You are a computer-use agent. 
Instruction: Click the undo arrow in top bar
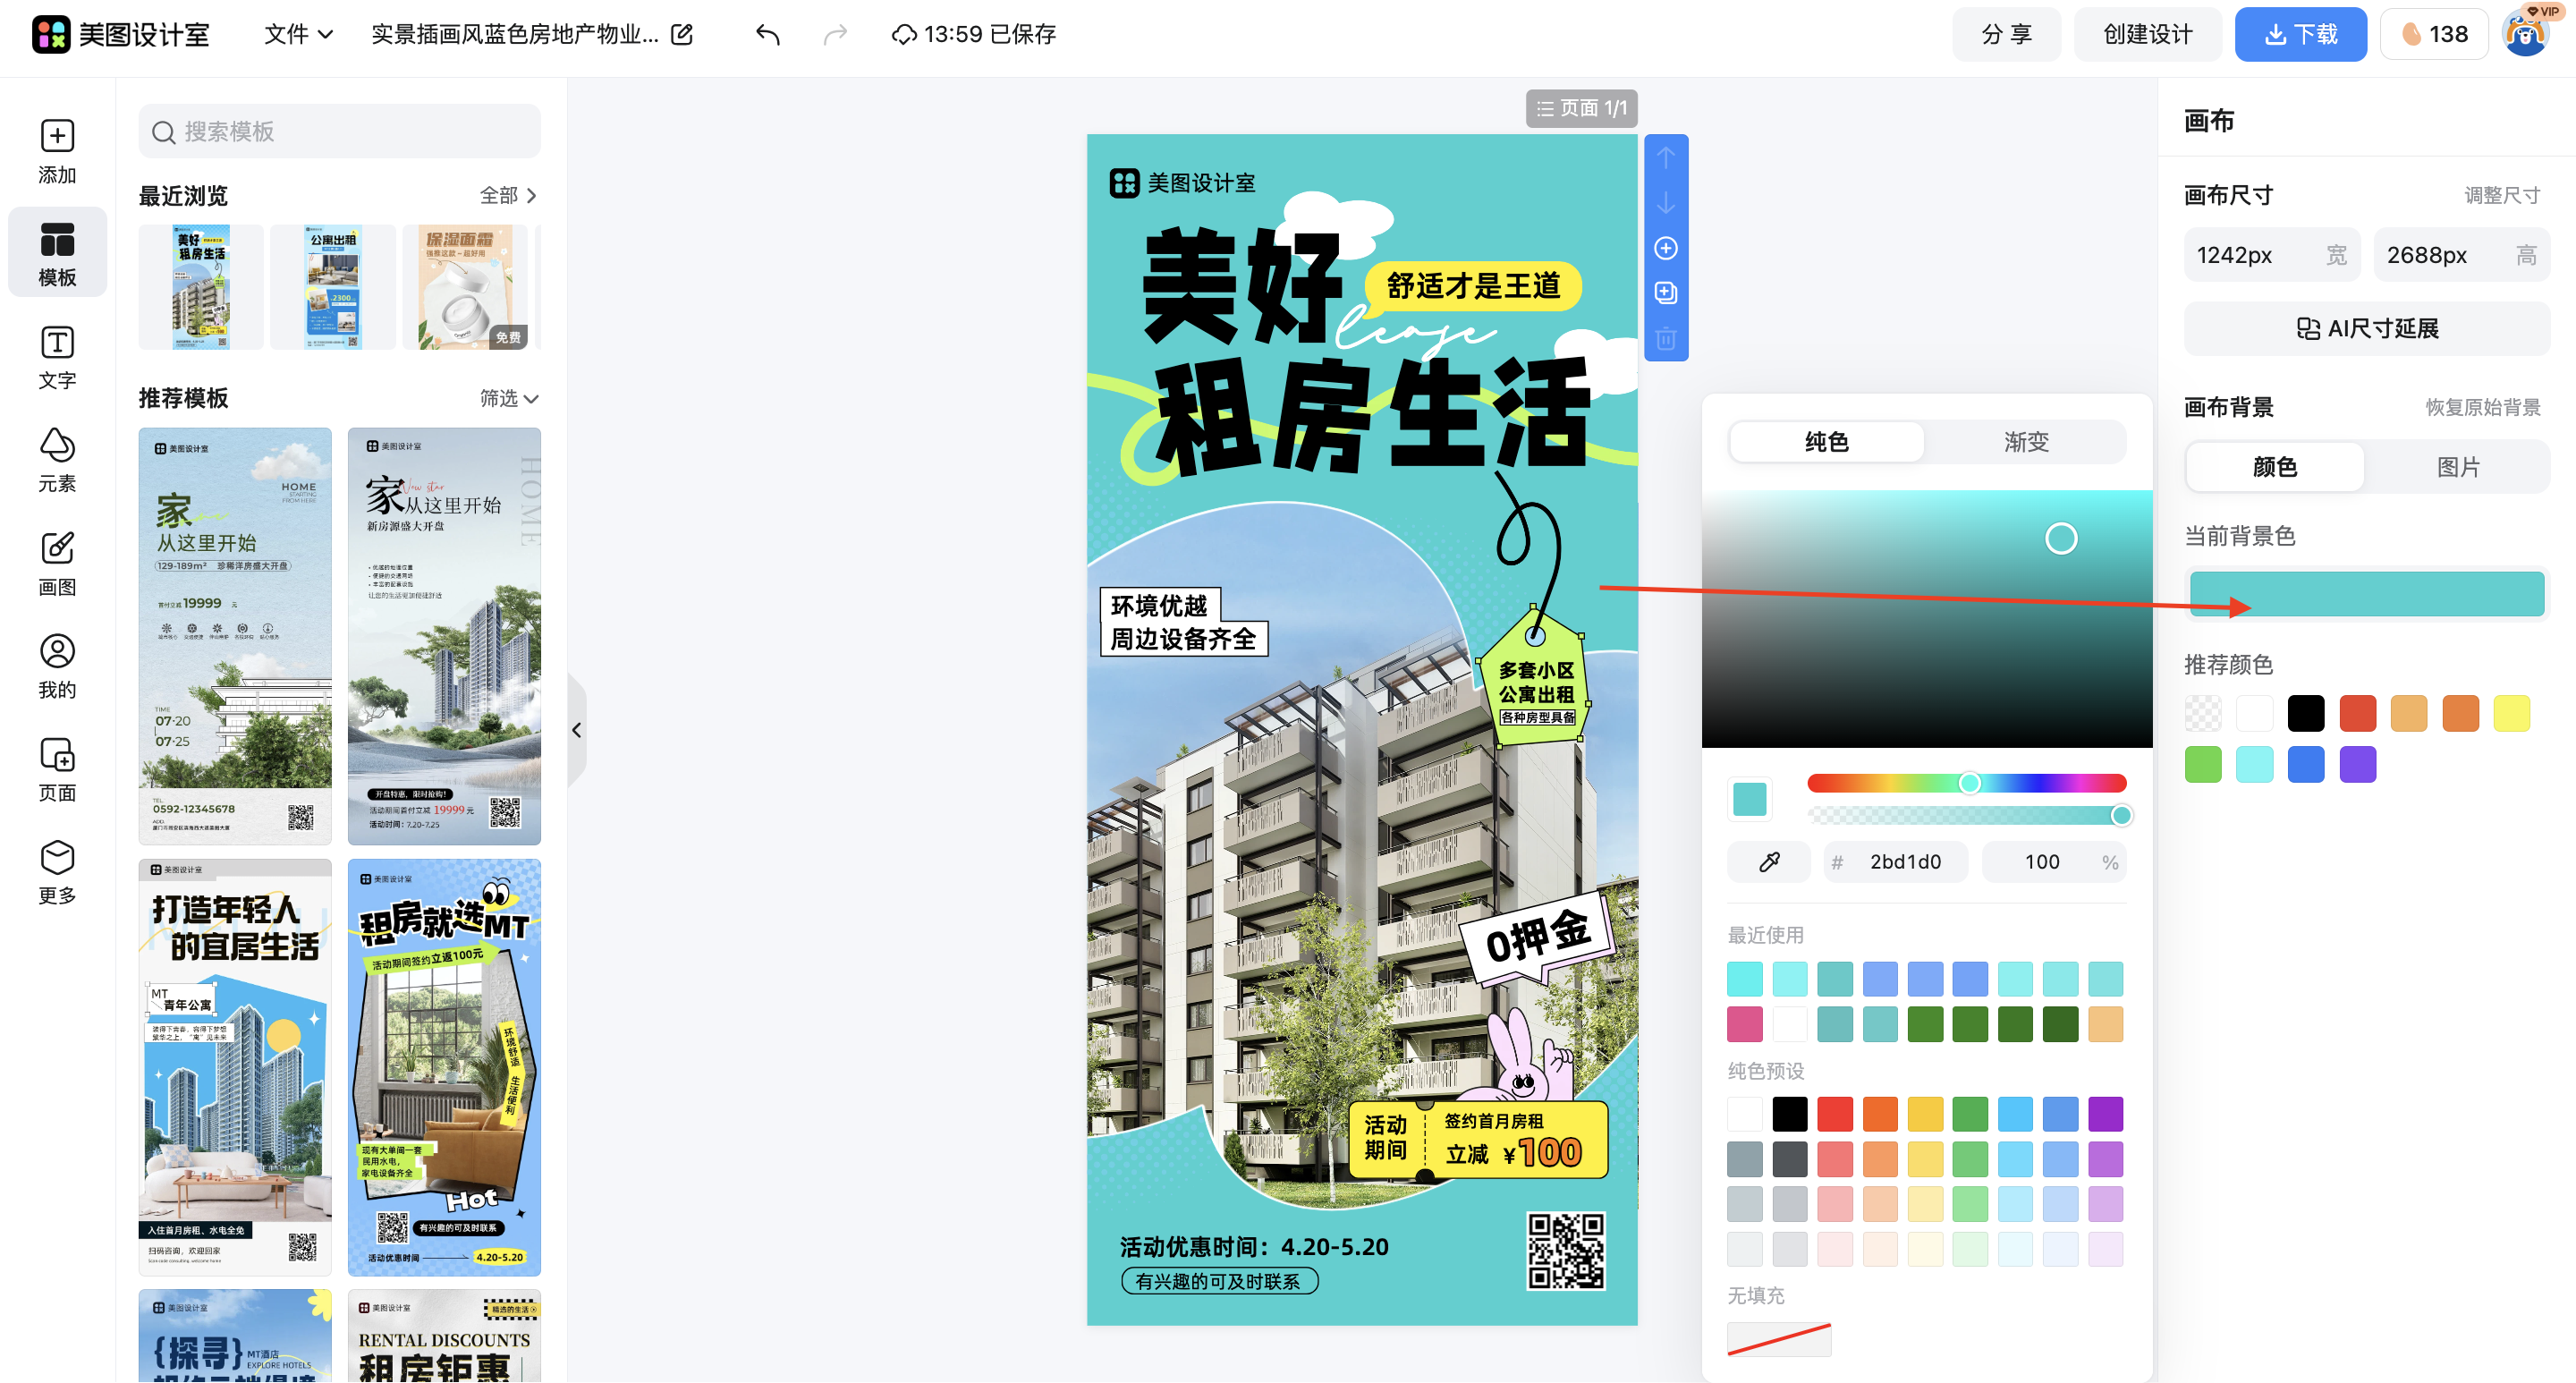(x=767, y=34)
